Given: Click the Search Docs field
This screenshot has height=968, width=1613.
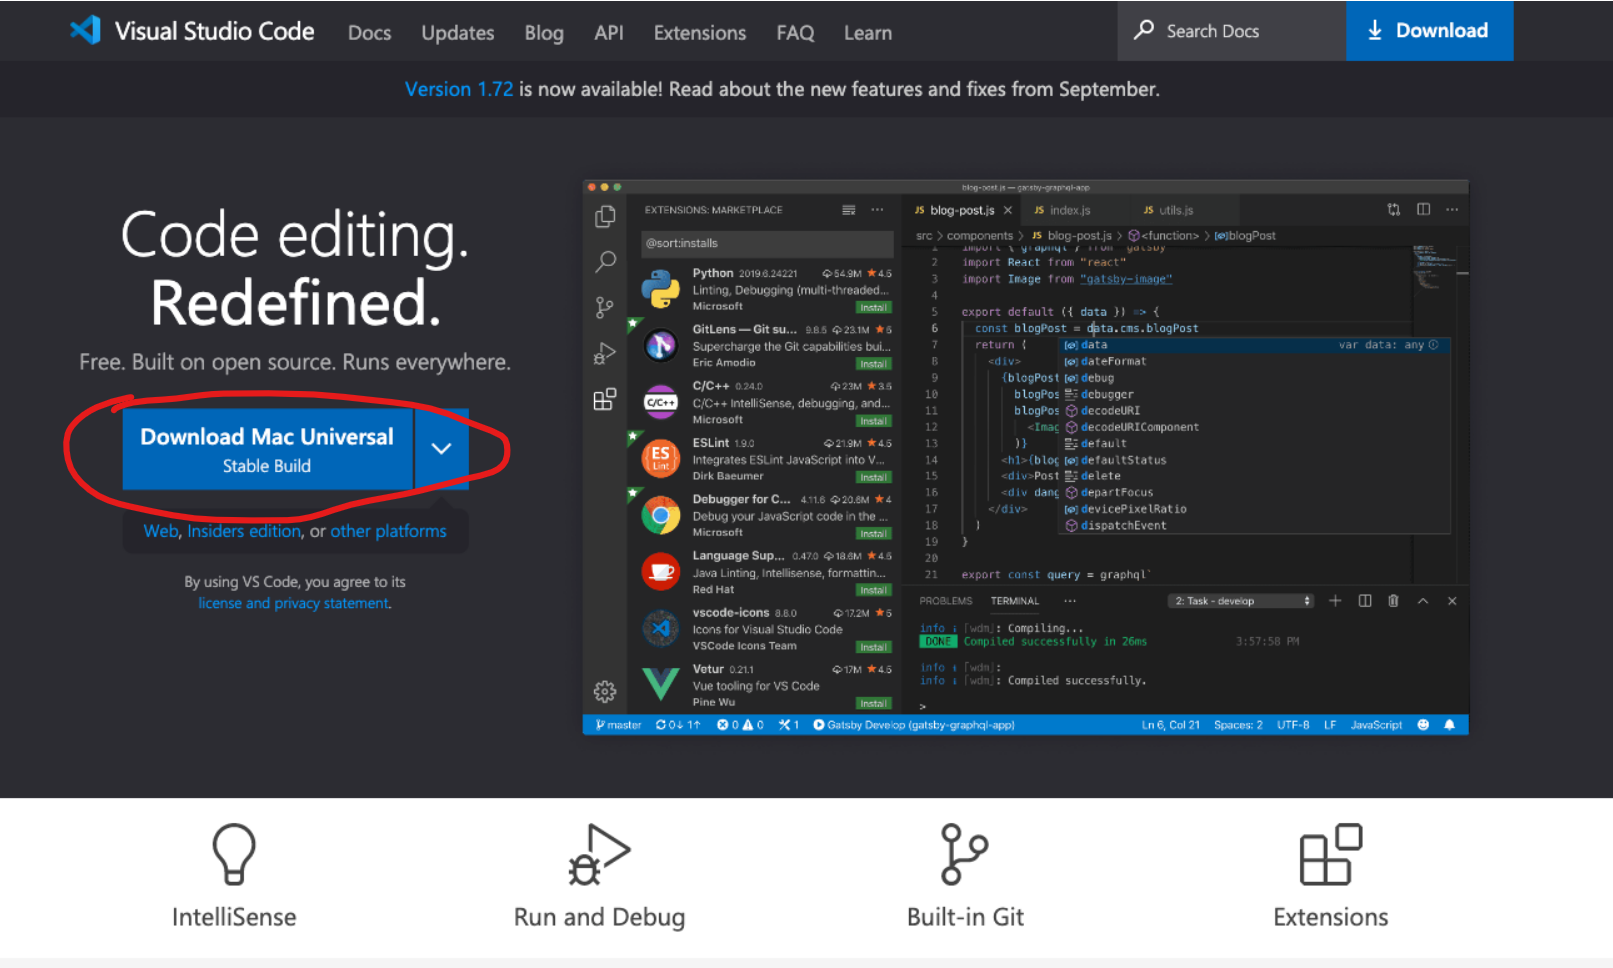Looking at the screenshot, I should pos(1231,31).
